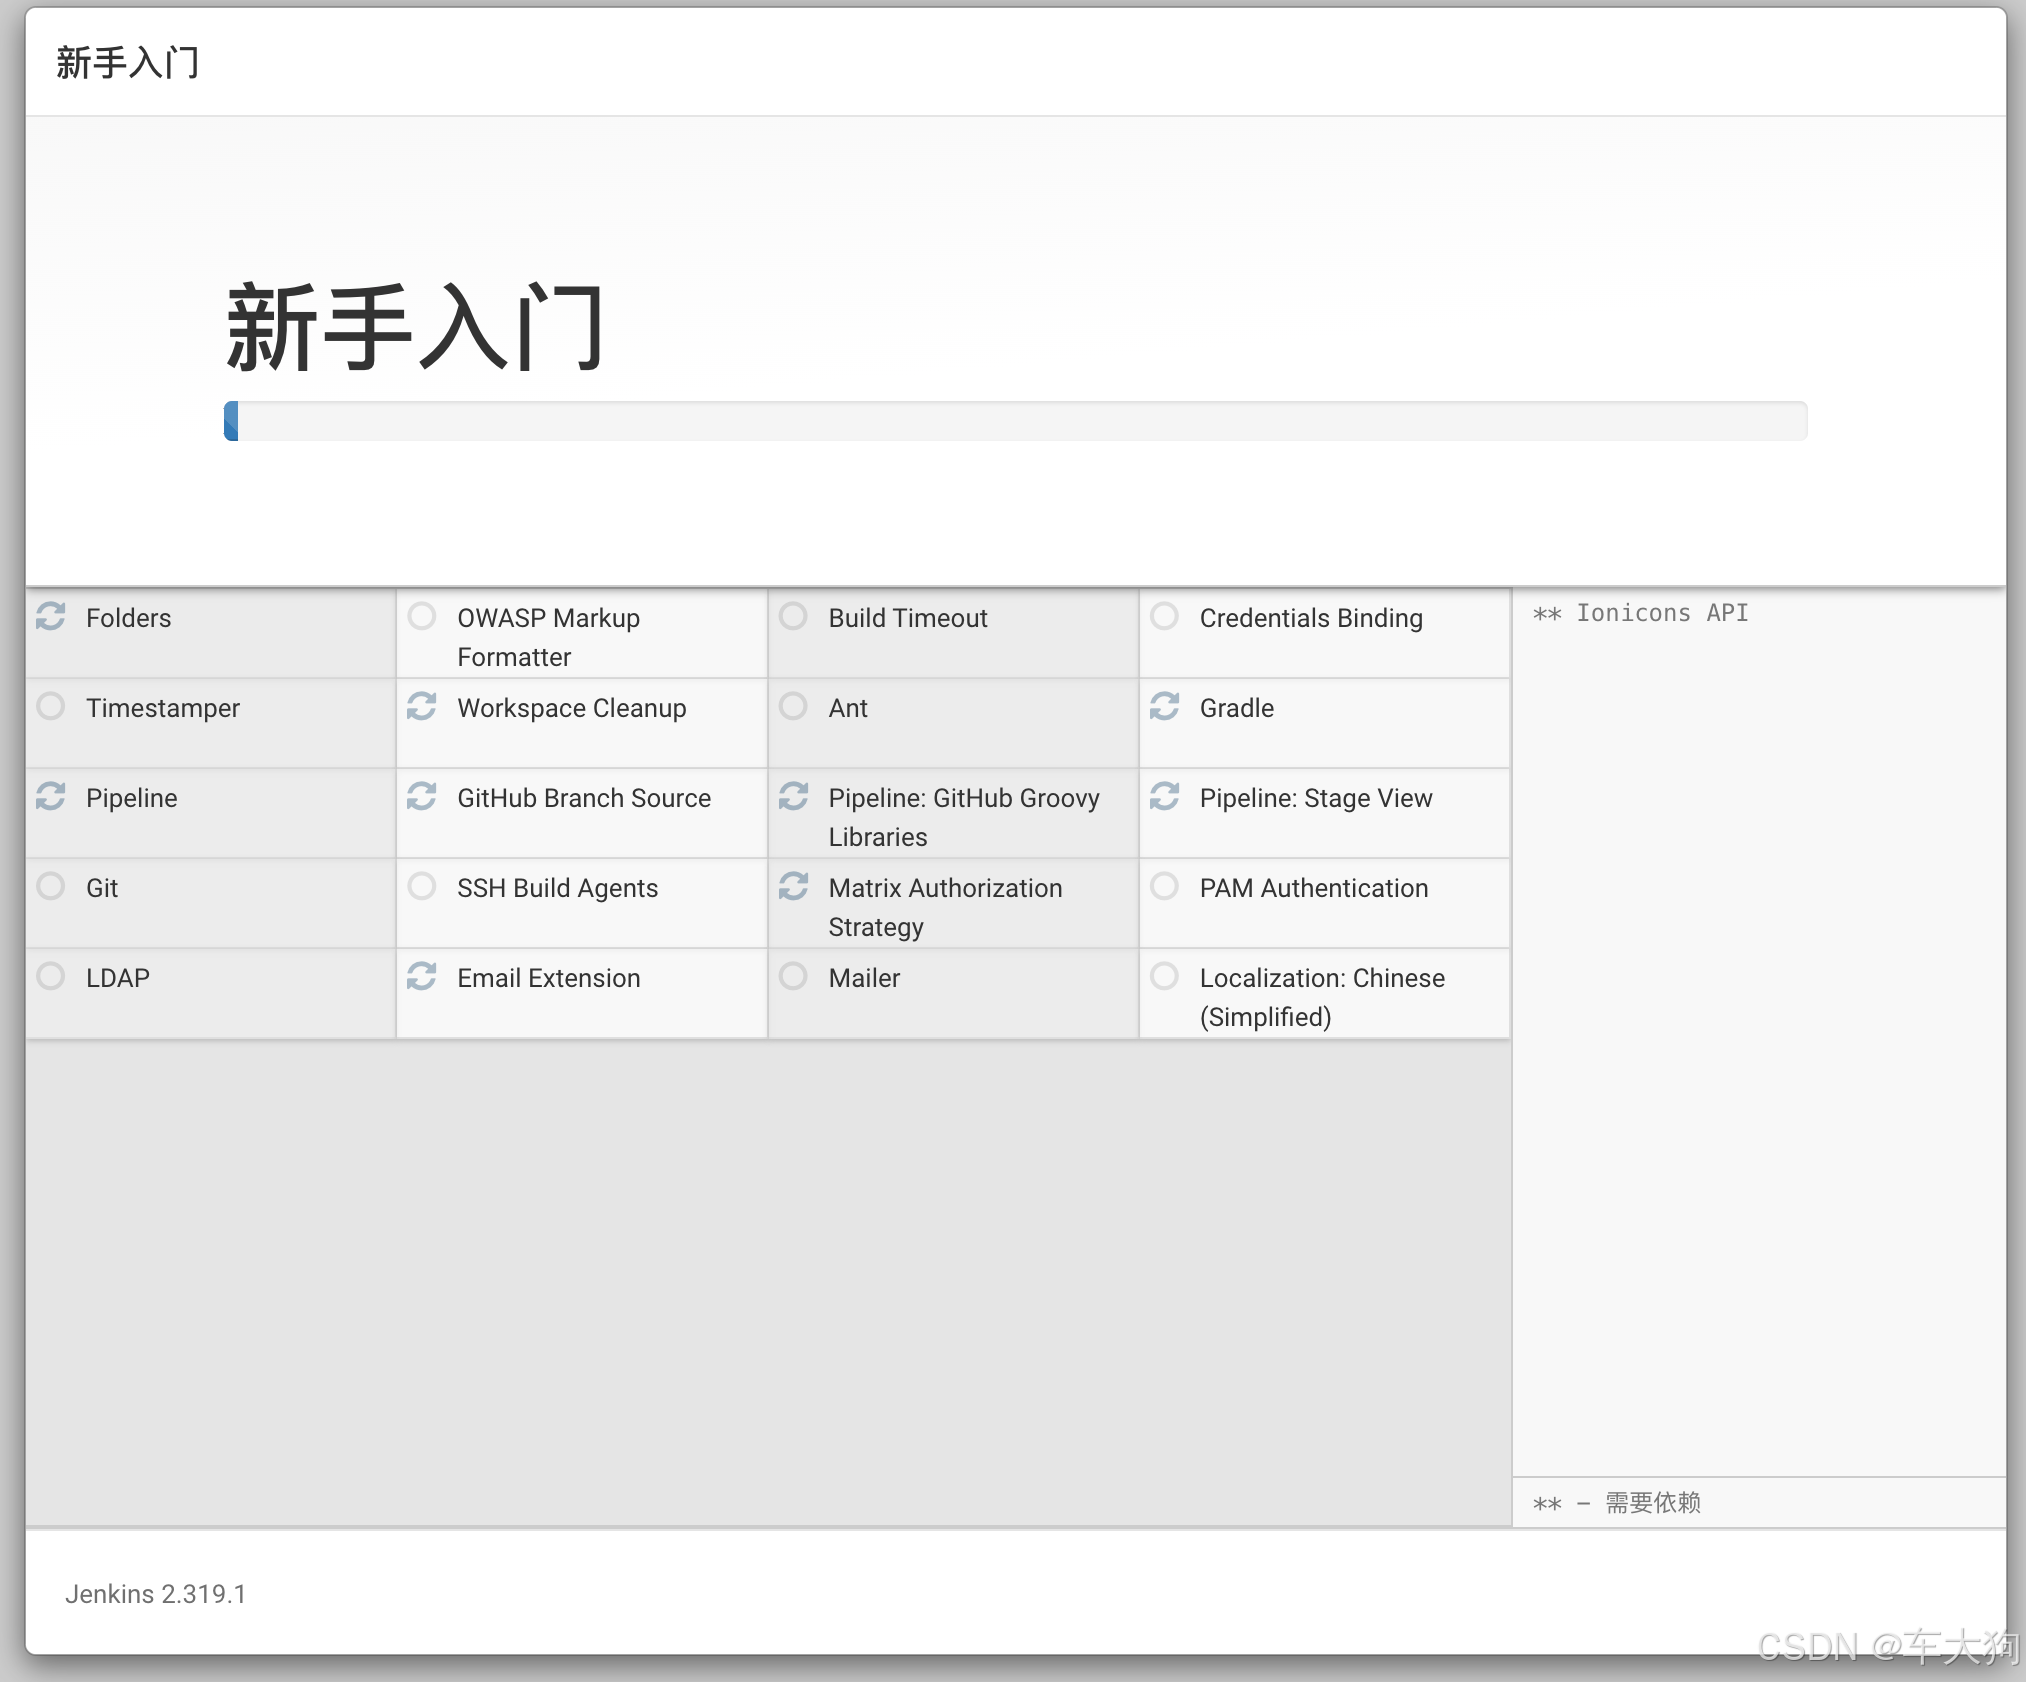Viewport: 2026px width, 1682px height.
Task: Click the Mailer plugin label
Action: click(864, 978)
